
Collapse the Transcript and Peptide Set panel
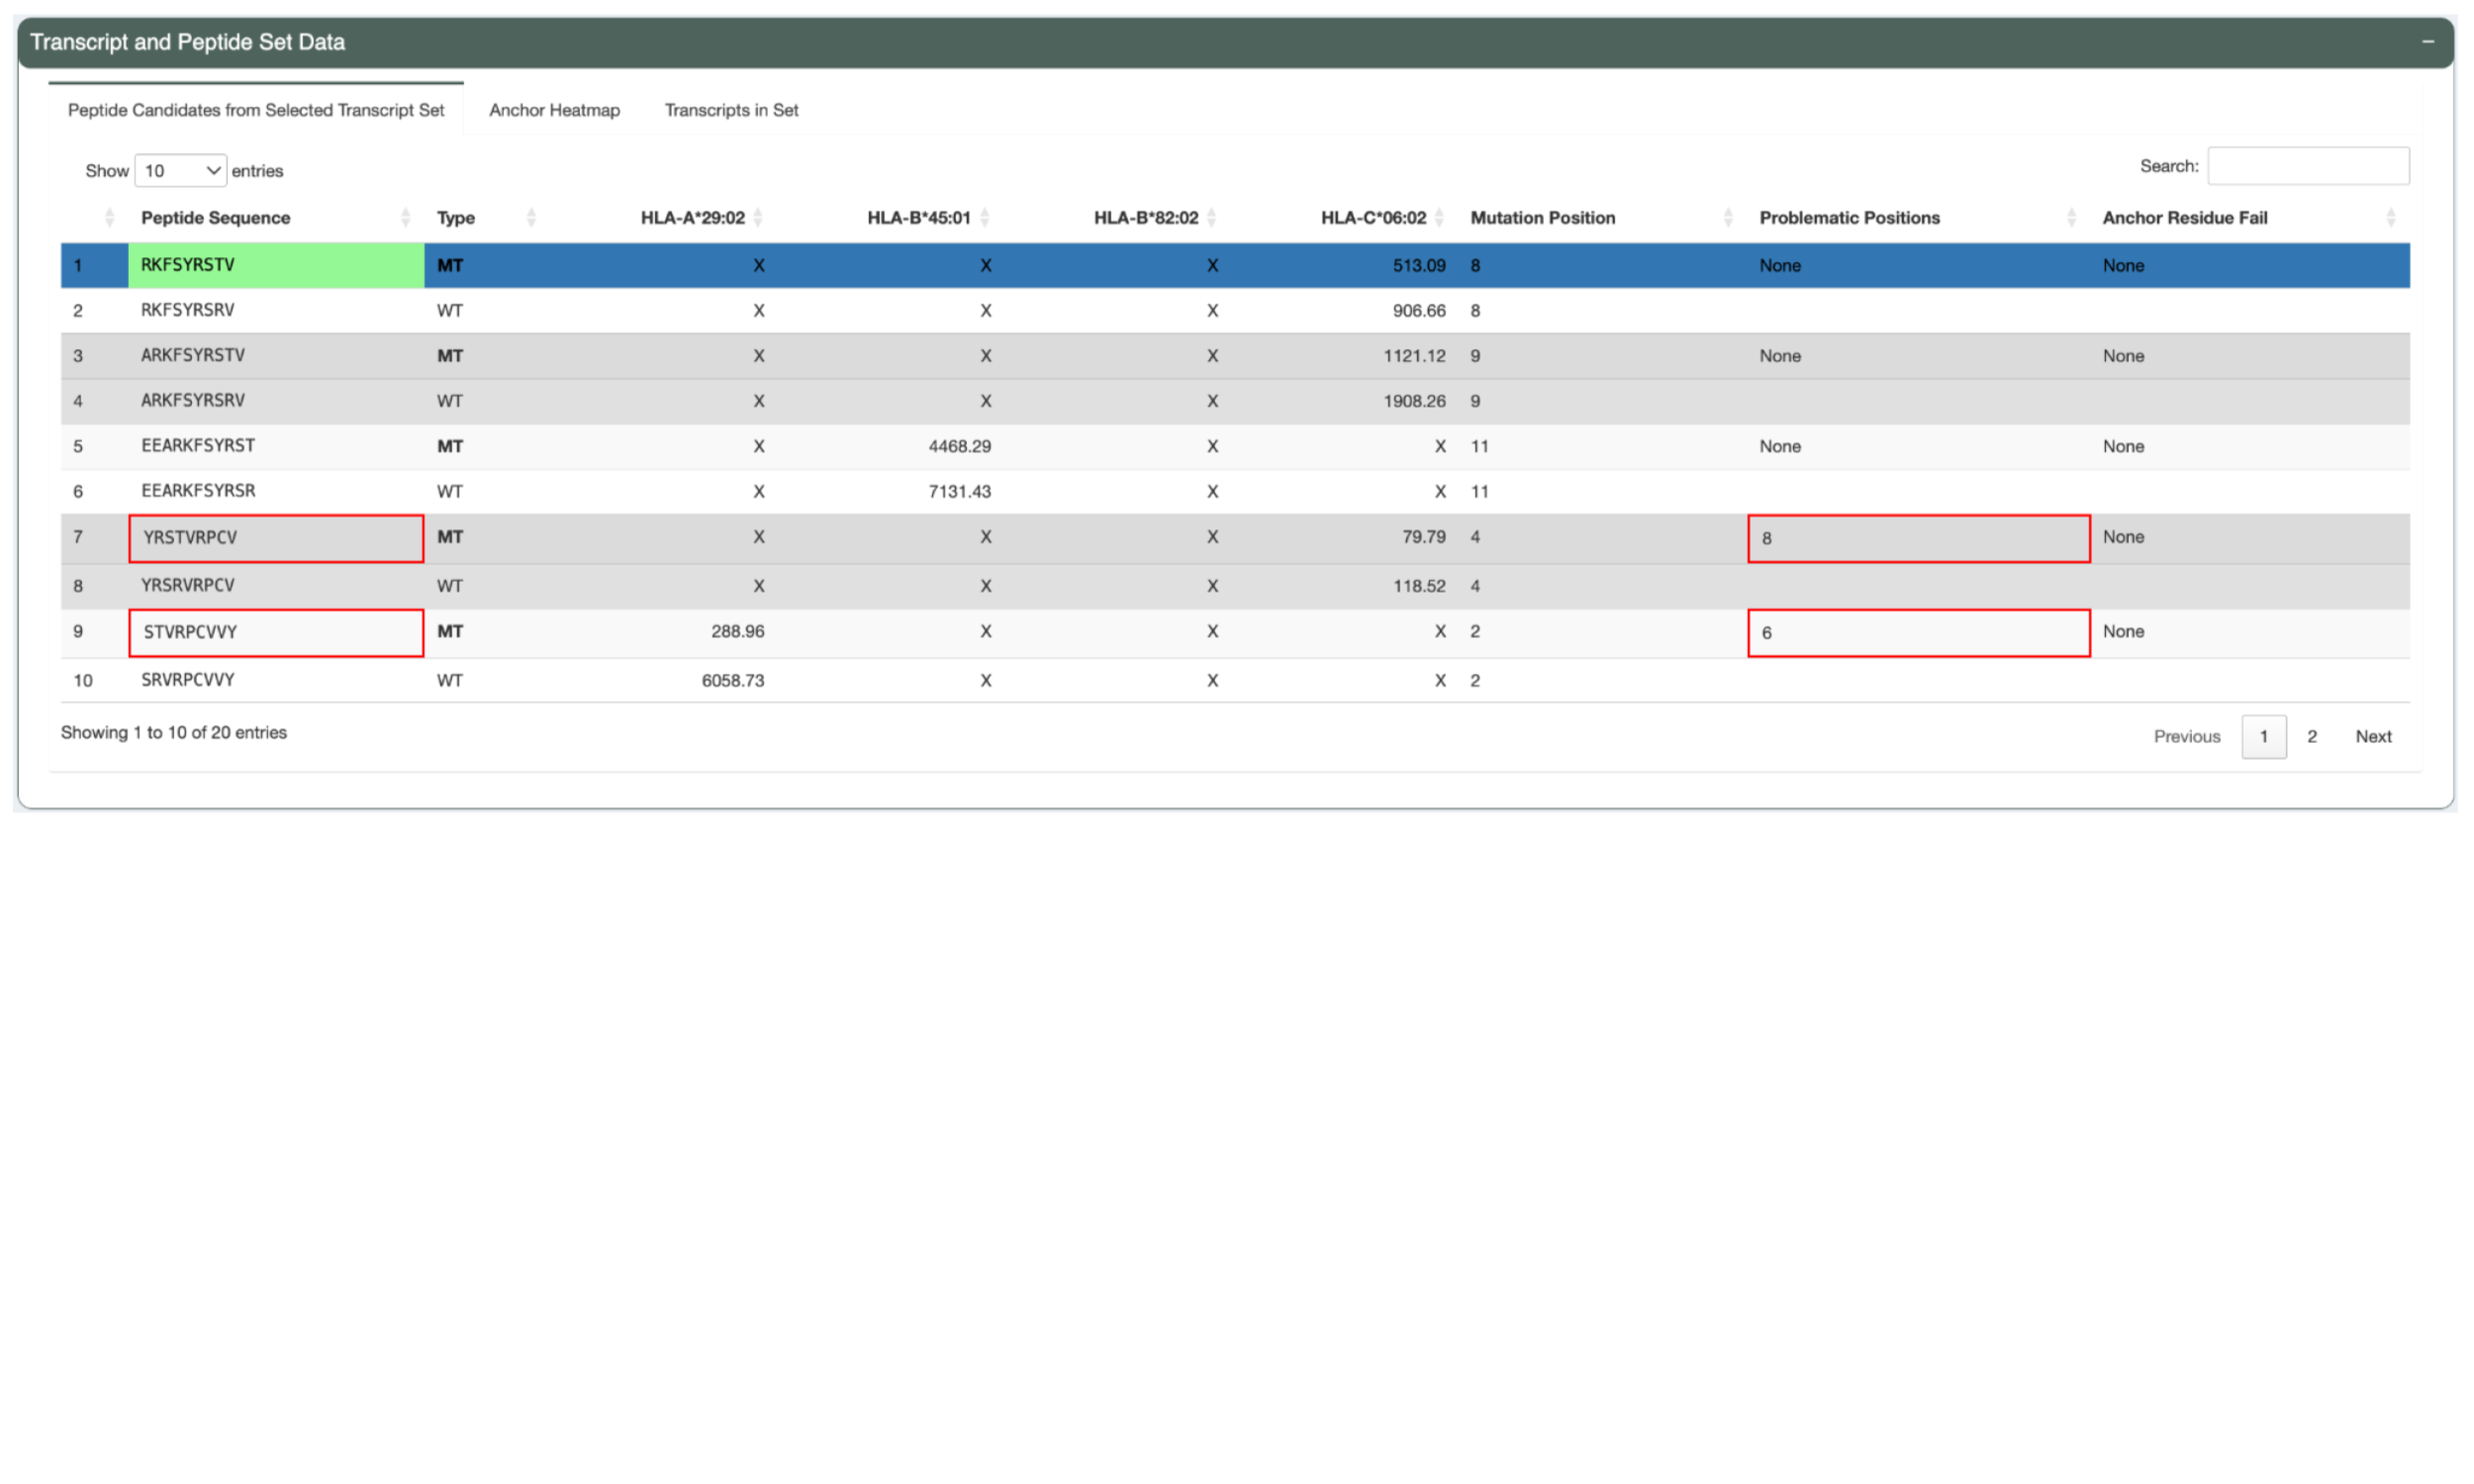click(2428, 42)
